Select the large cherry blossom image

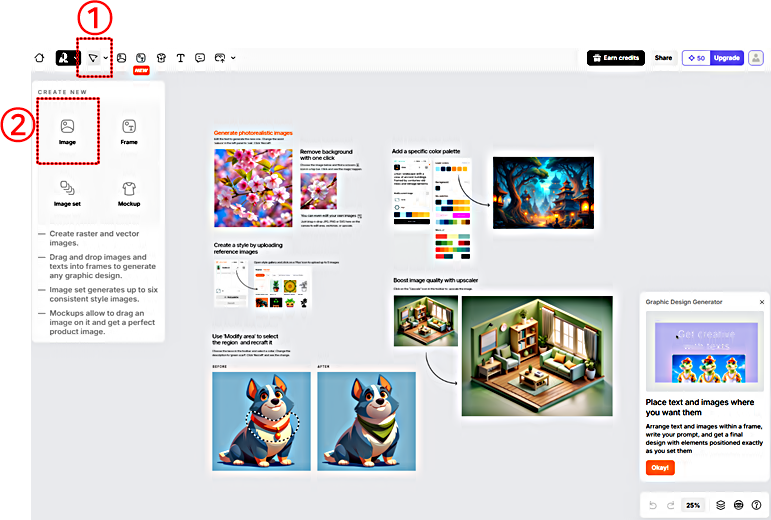(253, 188)
